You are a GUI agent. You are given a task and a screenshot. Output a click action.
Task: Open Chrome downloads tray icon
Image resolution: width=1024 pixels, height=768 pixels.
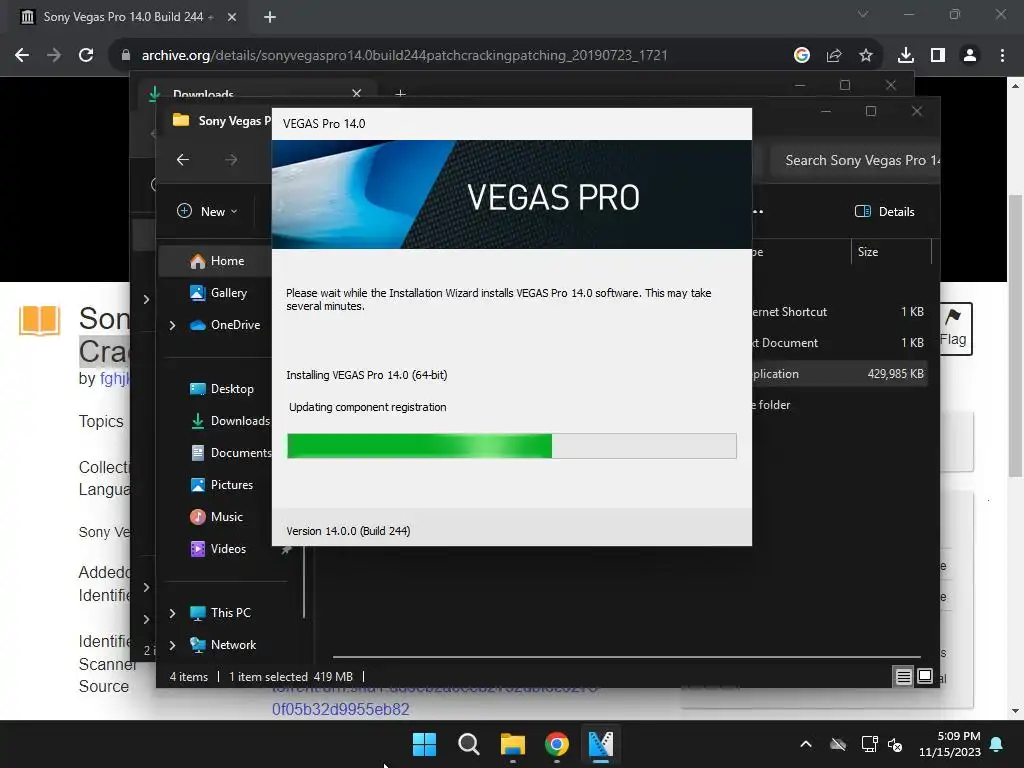click(x=905, y=56)
